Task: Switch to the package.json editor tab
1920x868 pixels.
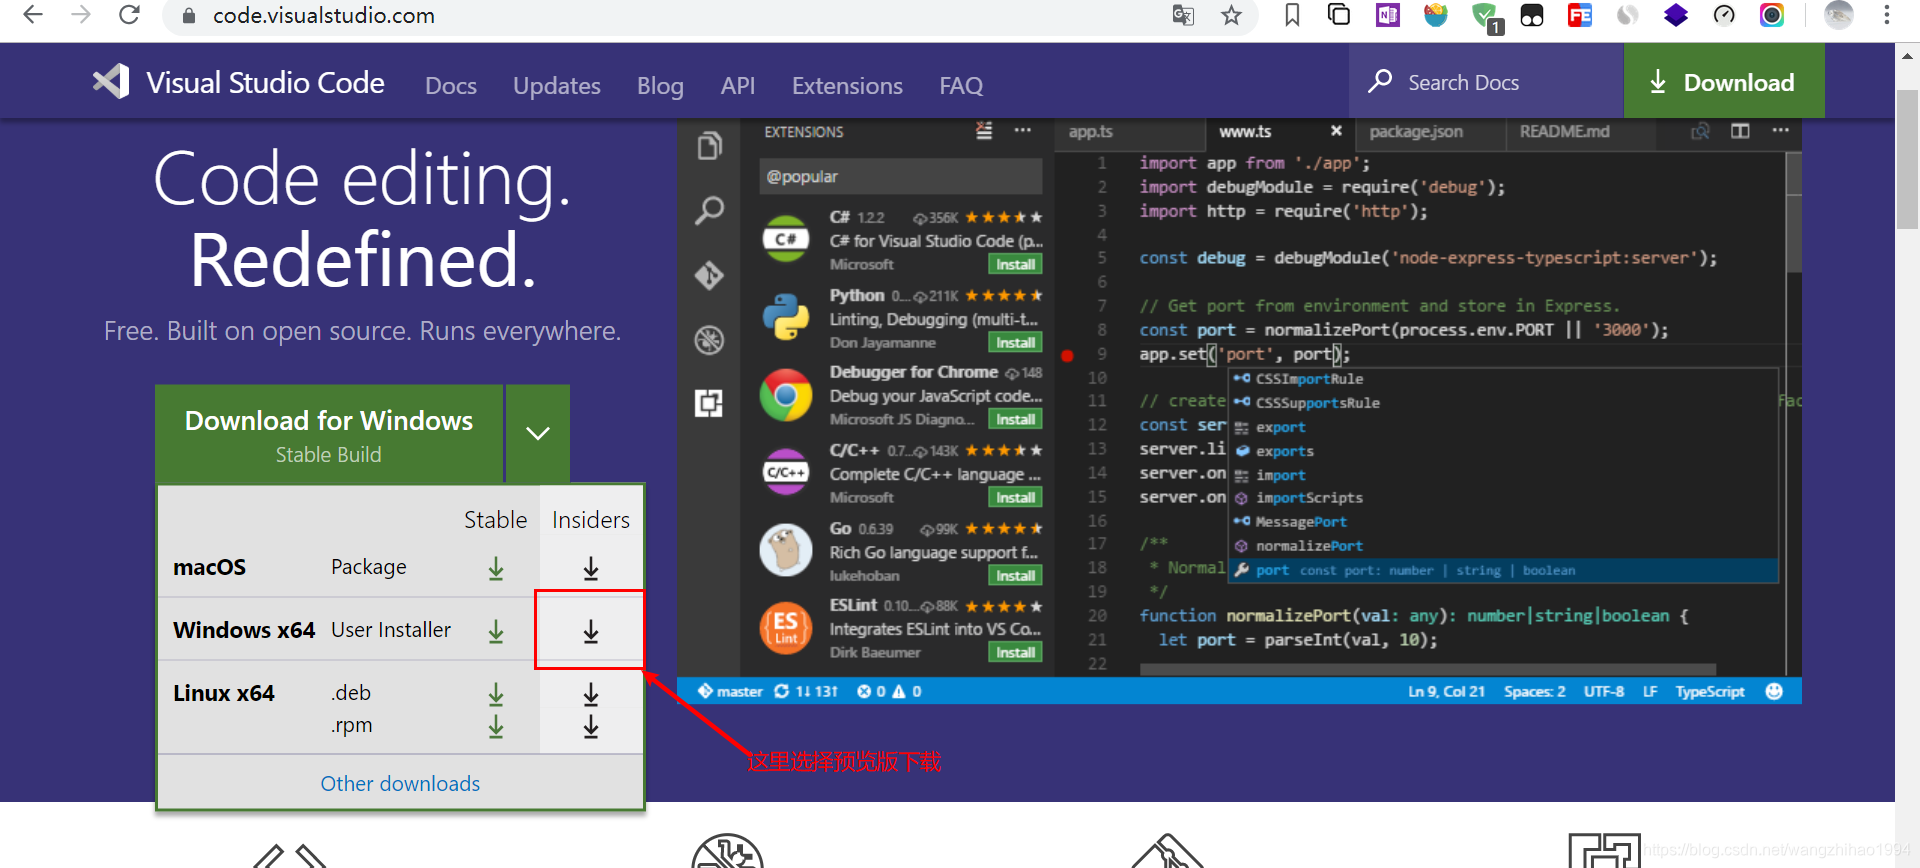Action: coord(1430,132)
